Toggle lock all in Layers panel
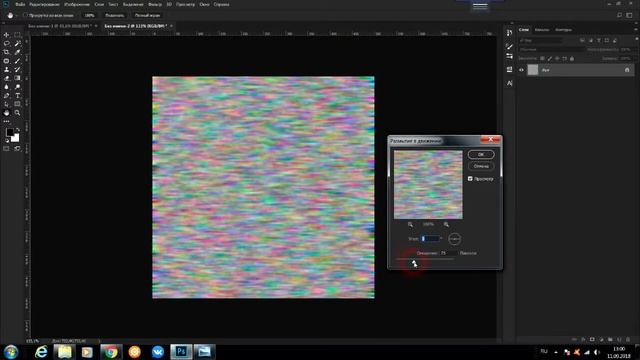The height and width of the screenshot is (360, 640). (572, 59)
